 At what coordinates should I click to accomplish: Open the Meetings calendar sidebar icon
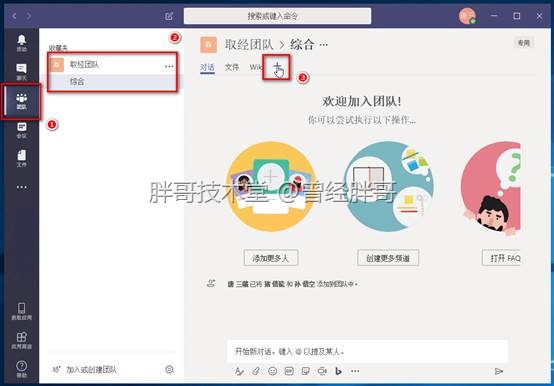click(22, 130)
